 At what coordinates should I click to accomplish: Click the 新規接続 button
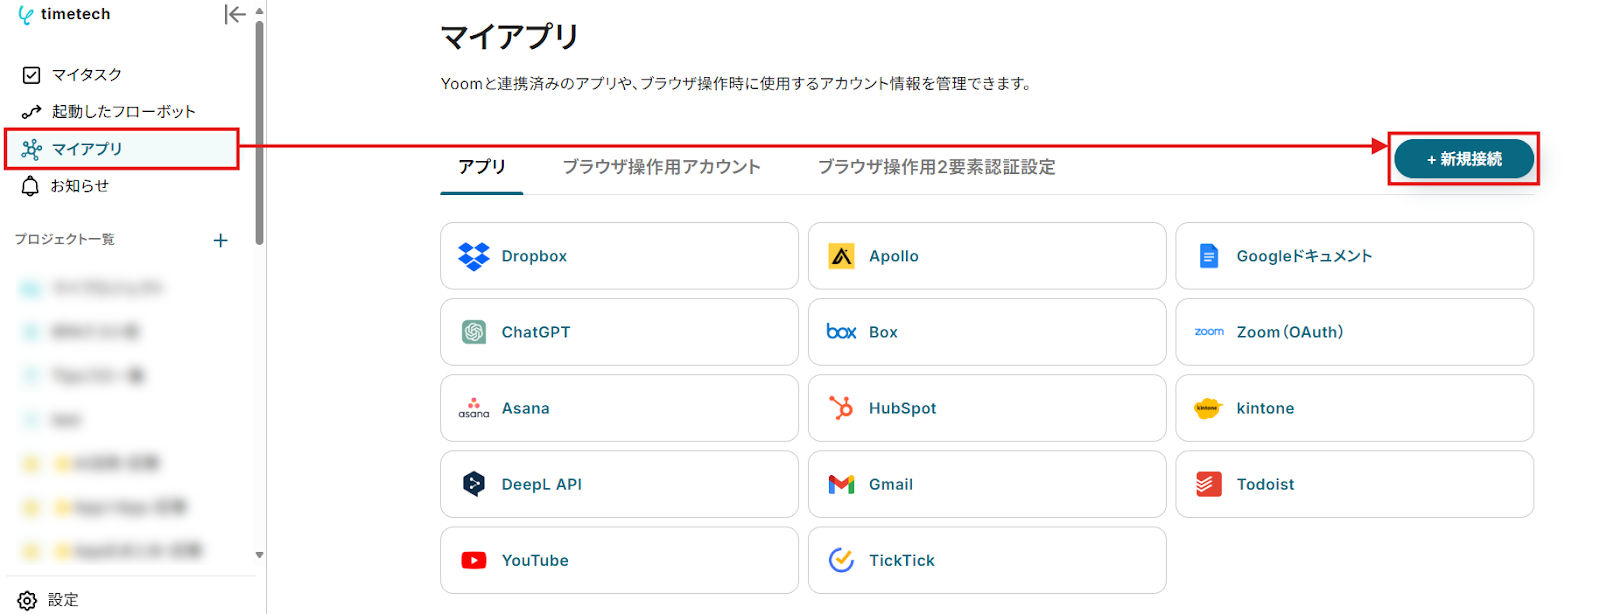tap(1463, 159)
